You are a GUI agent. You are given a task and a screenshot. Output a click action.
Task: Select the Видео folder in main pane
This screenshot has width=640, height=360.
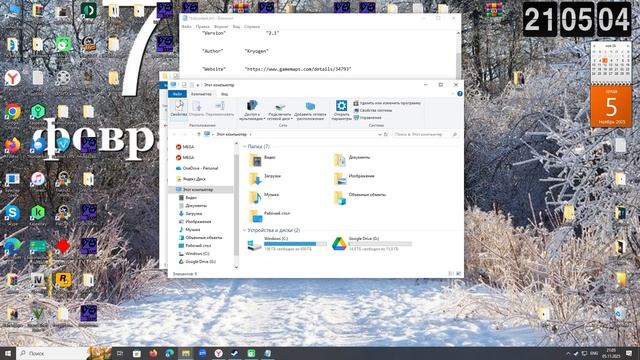coord(262,160)
